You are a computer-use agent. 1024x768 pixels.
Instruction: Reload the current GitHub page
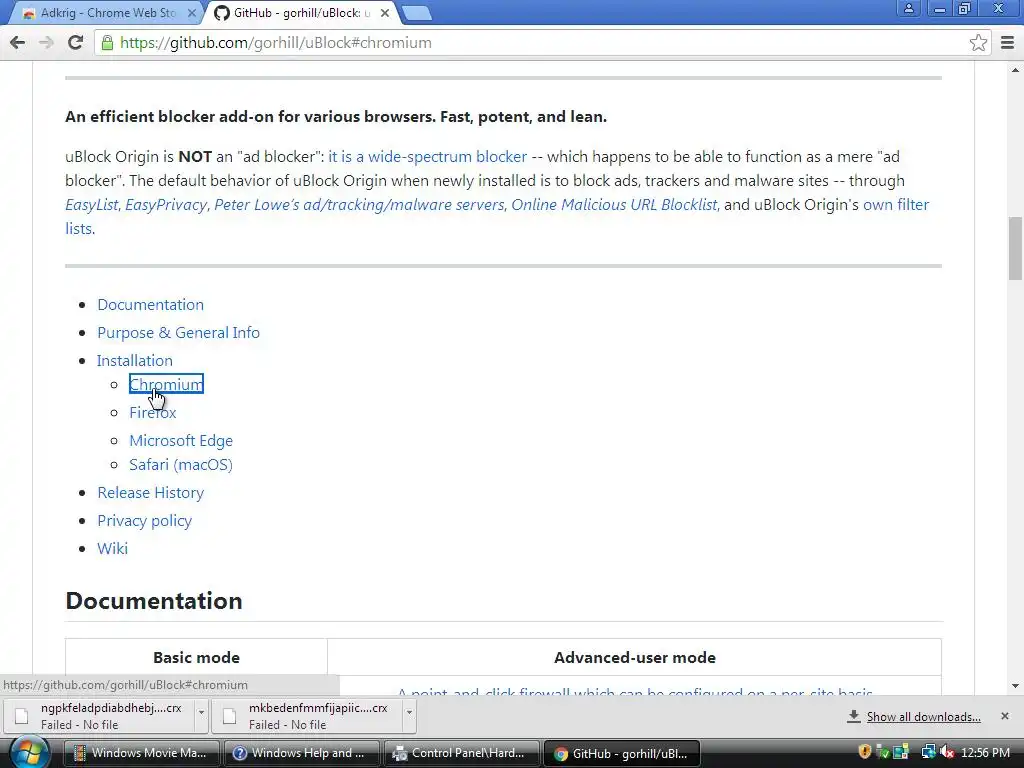[x=75, y=43]
